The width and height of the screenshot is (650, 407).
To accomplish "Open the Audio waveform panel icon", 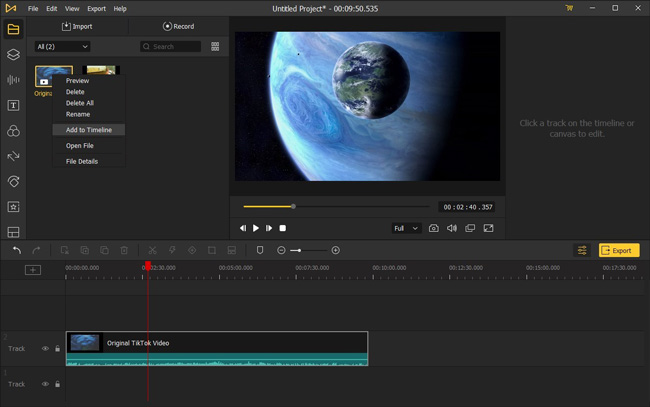I will pos(13,80).
